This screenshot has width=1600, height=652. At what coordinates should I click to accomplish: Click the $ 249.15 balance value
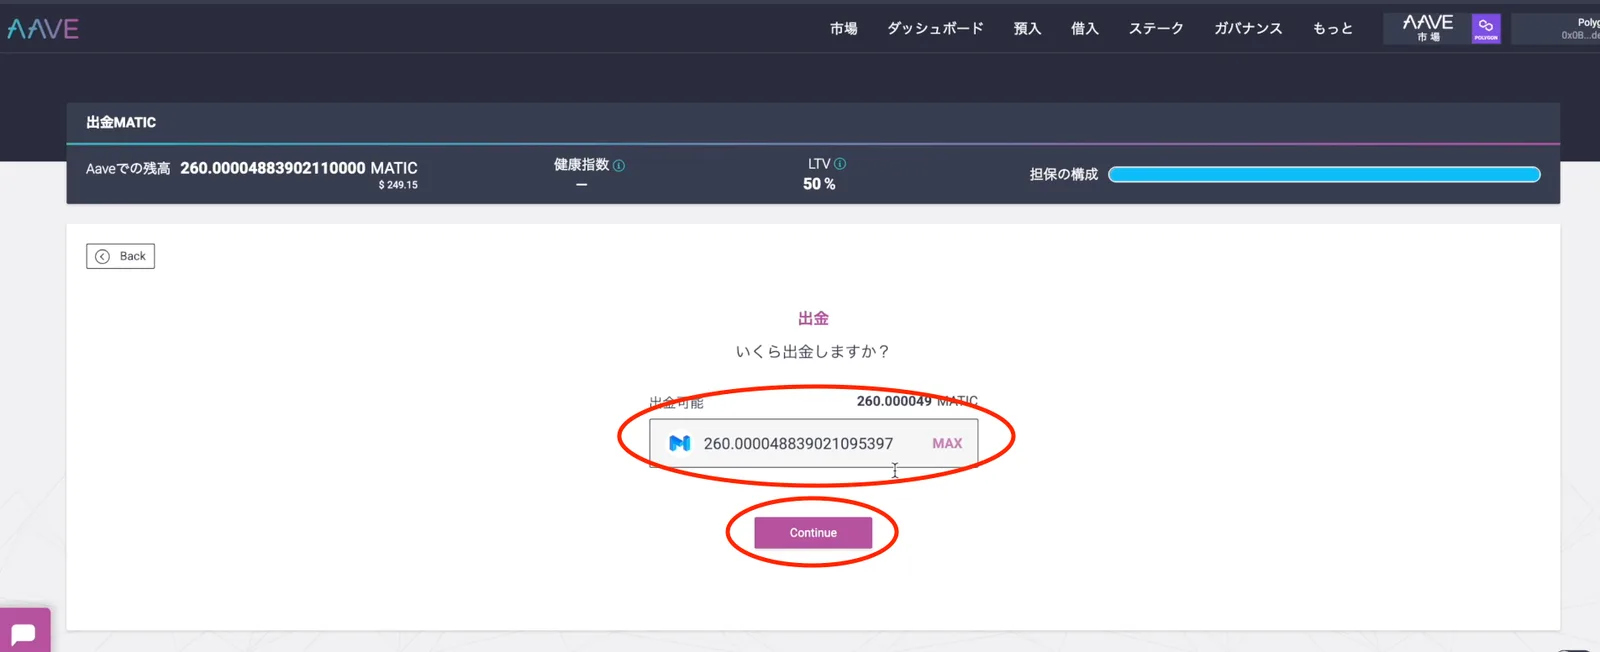tap(398, 185)
